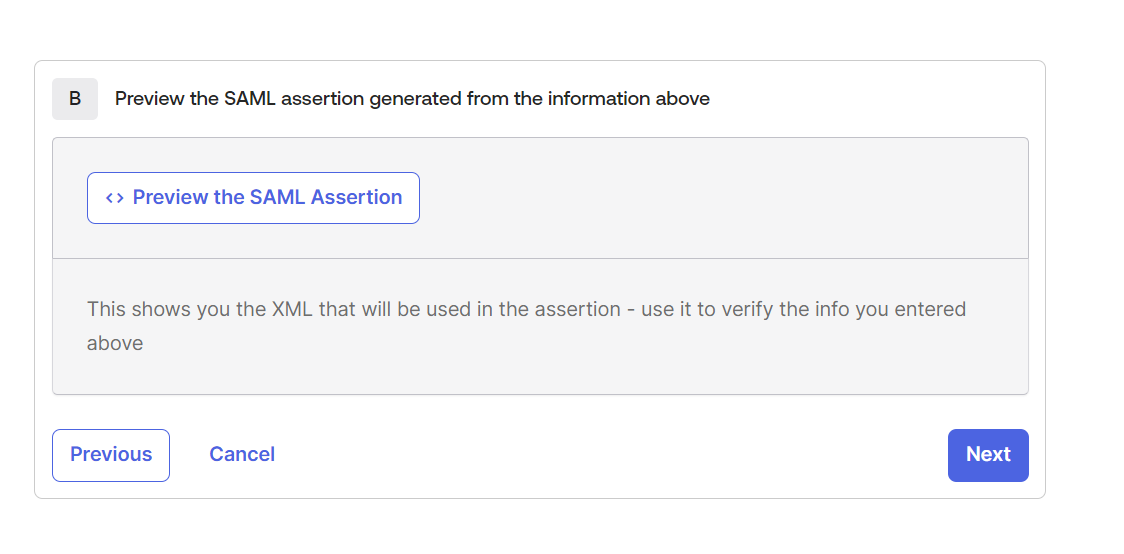Click the code brackets icon on preview button
Image resolution: width=1124 pixels, height=554 pixels.
(115, 198)
